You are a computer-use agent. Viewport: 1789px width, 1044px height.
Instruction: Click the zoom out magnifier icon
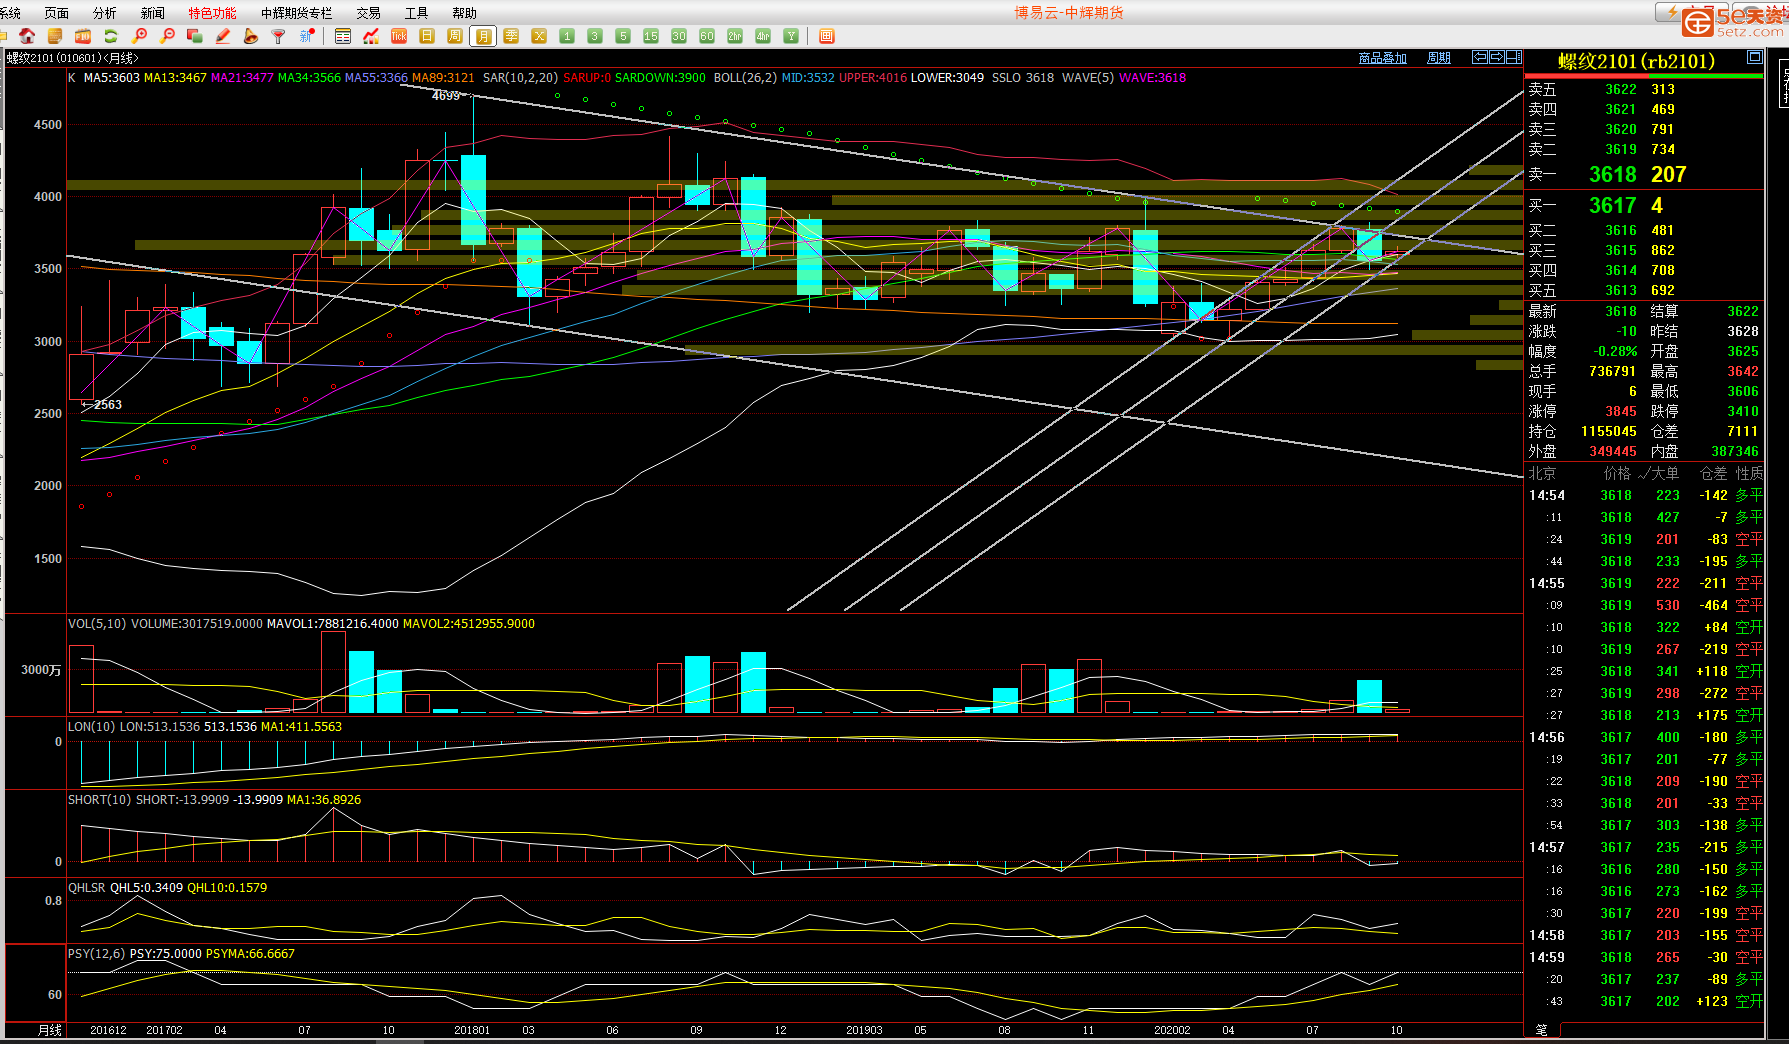pos(167,36)
